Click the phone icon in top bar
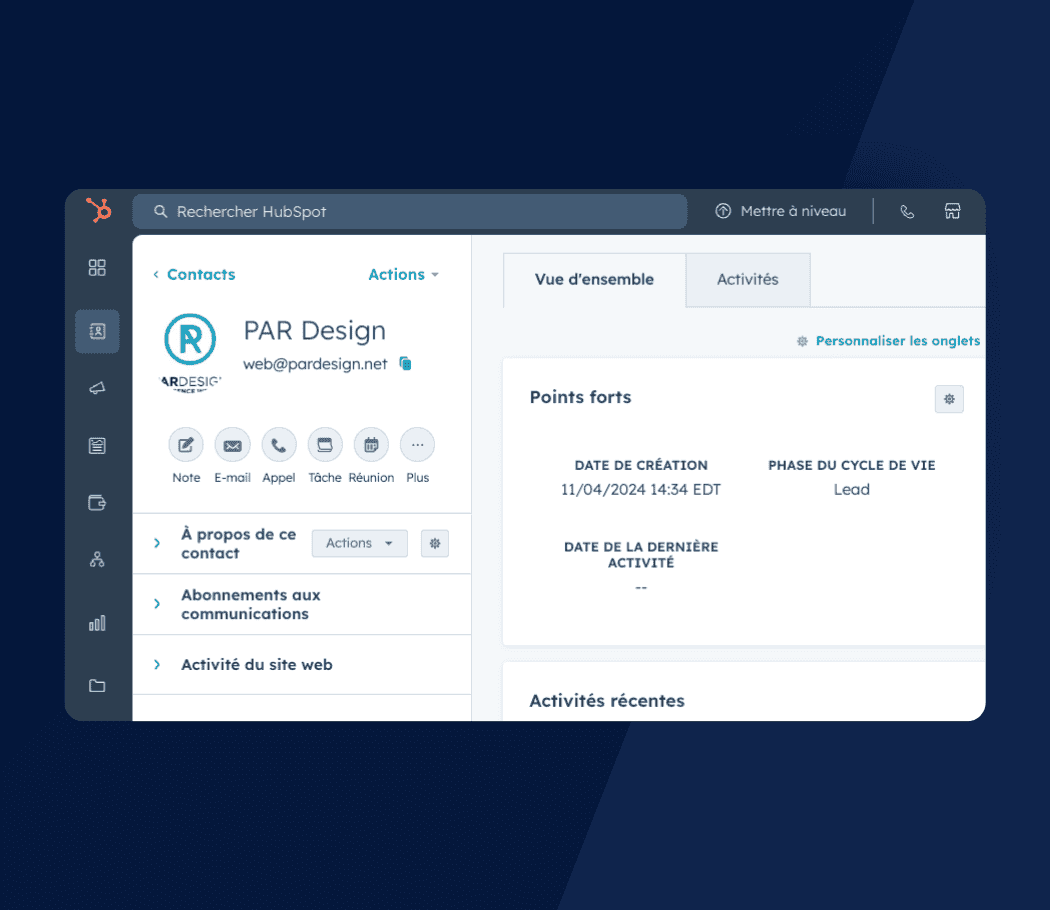 point(907,212)
